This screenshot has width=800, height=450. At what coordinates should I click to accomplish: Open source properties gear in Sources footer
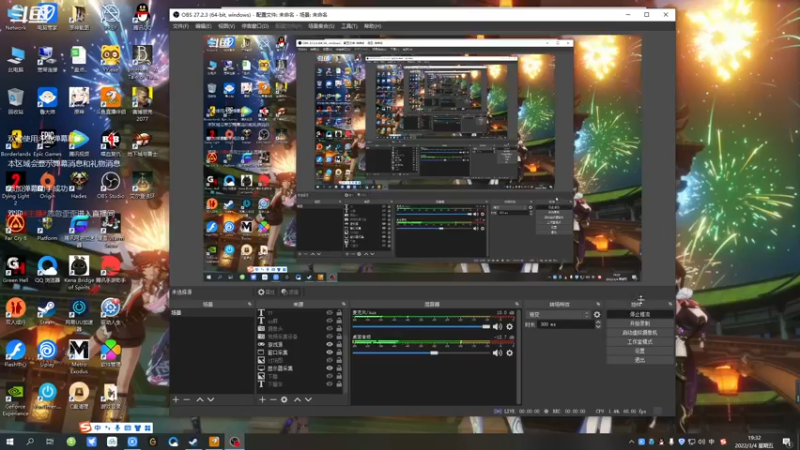coord(284,399)
